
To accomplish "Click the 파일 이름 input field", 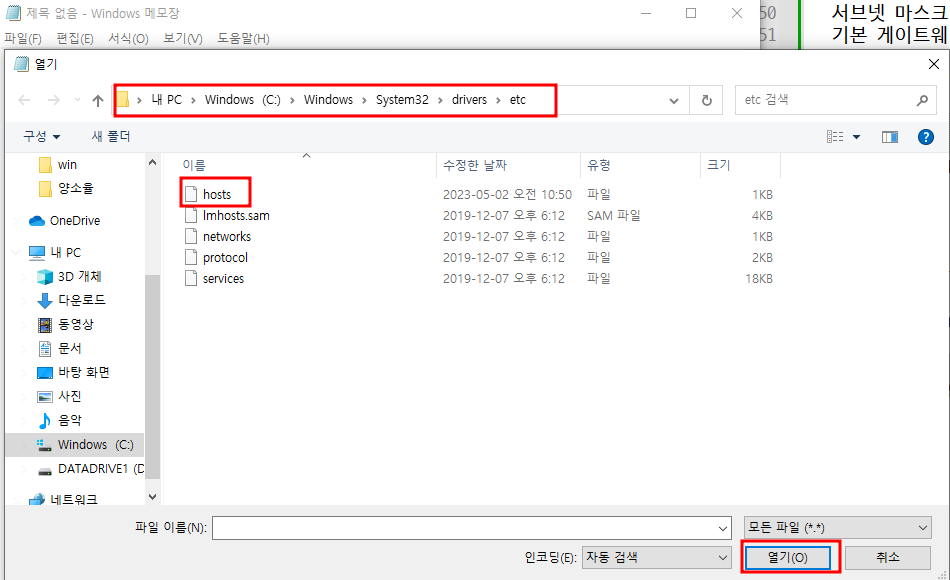I will [x=464, y=528].
